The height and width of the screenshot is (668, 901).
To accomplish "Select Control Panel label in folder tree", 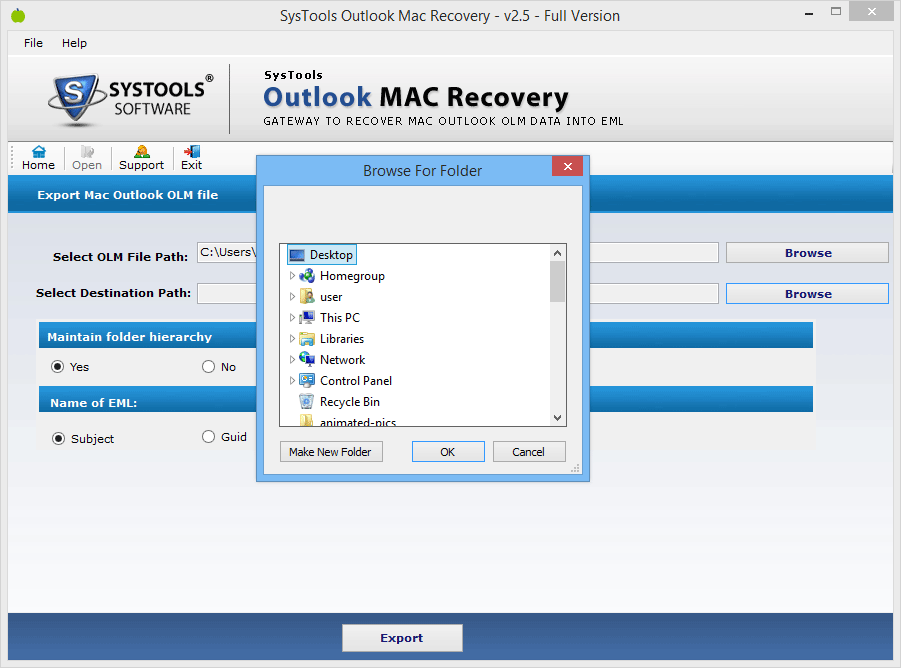I will click(x=356, y=381).
